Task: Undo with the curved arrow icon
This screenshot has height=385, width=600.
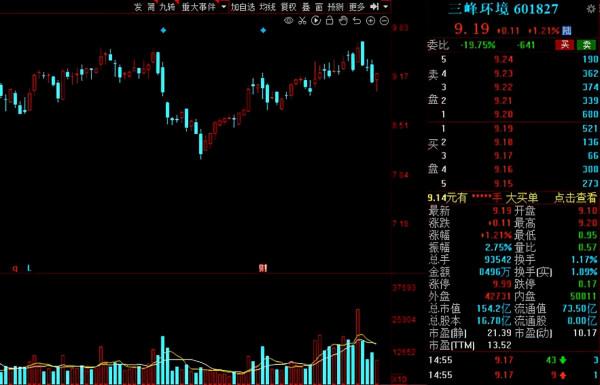Action: coord(357,21)
